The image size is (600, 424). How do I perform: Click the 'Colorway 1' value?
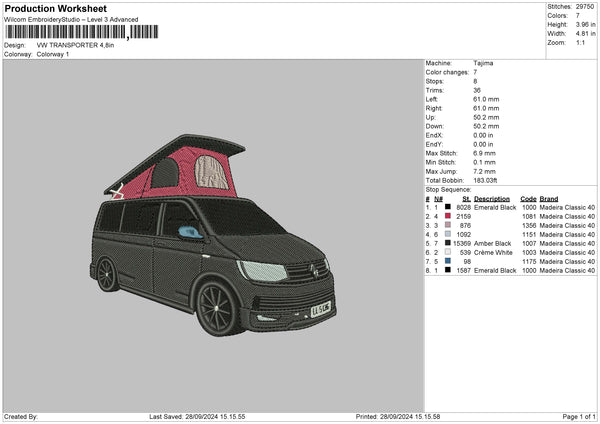[x=53, y=54]
